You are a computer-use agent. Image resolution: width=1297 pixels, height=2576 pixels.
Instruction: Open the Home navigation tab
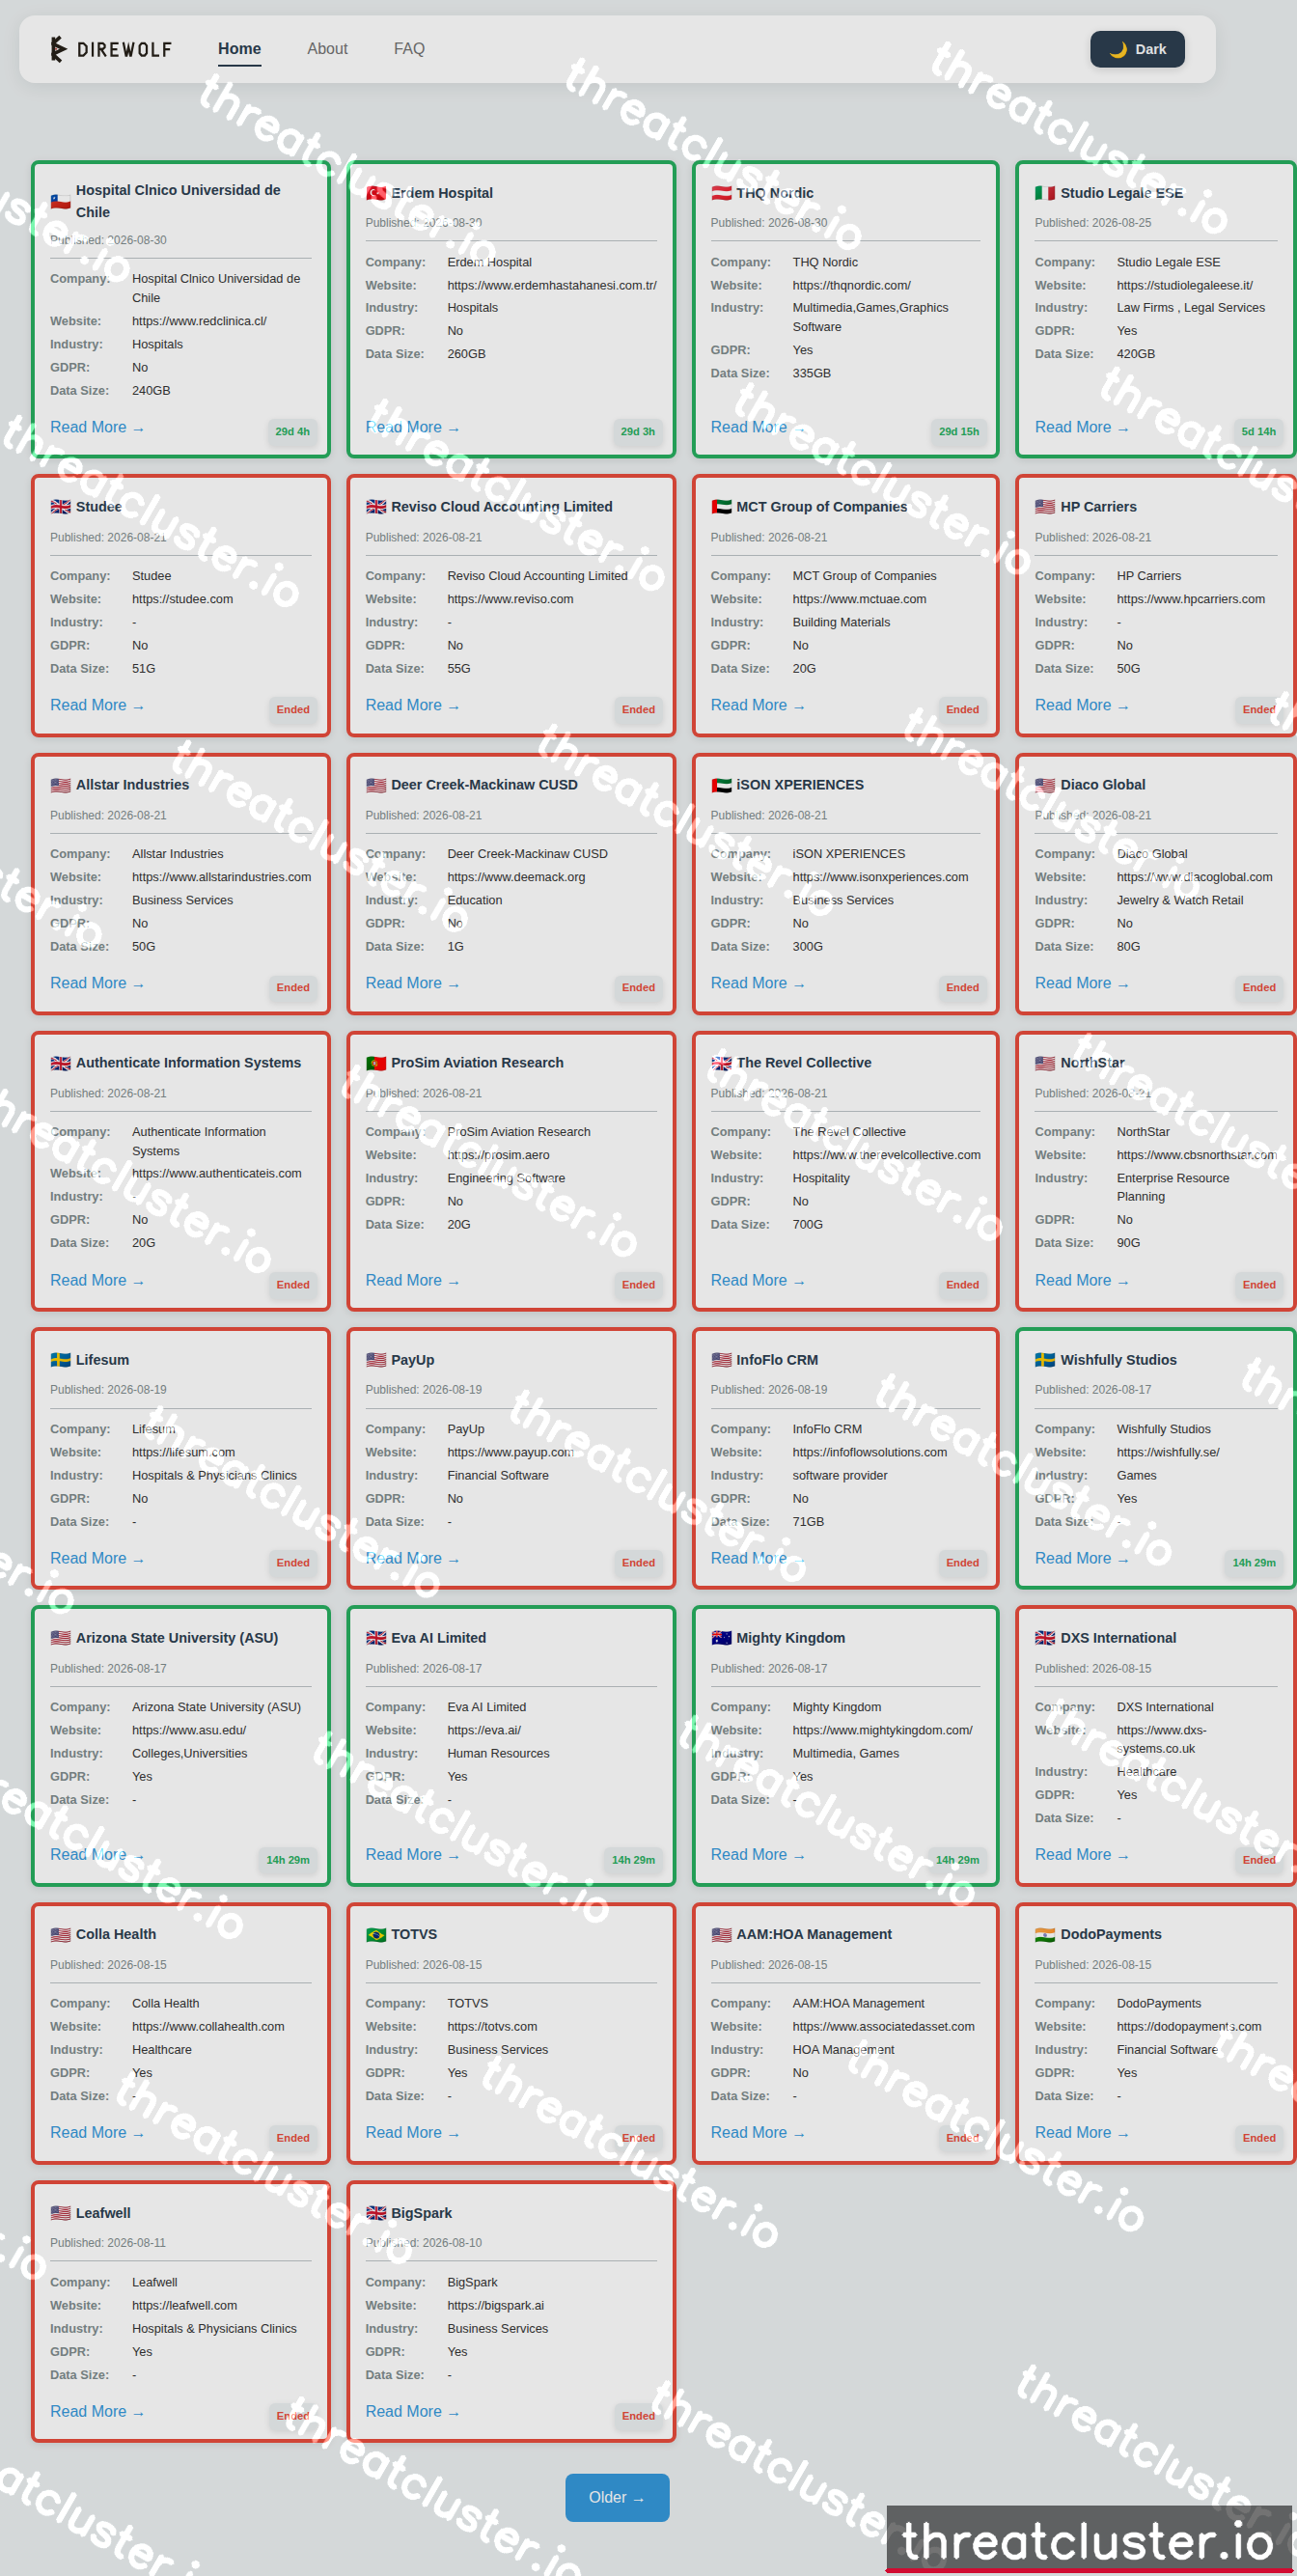(x=239, y=49)
